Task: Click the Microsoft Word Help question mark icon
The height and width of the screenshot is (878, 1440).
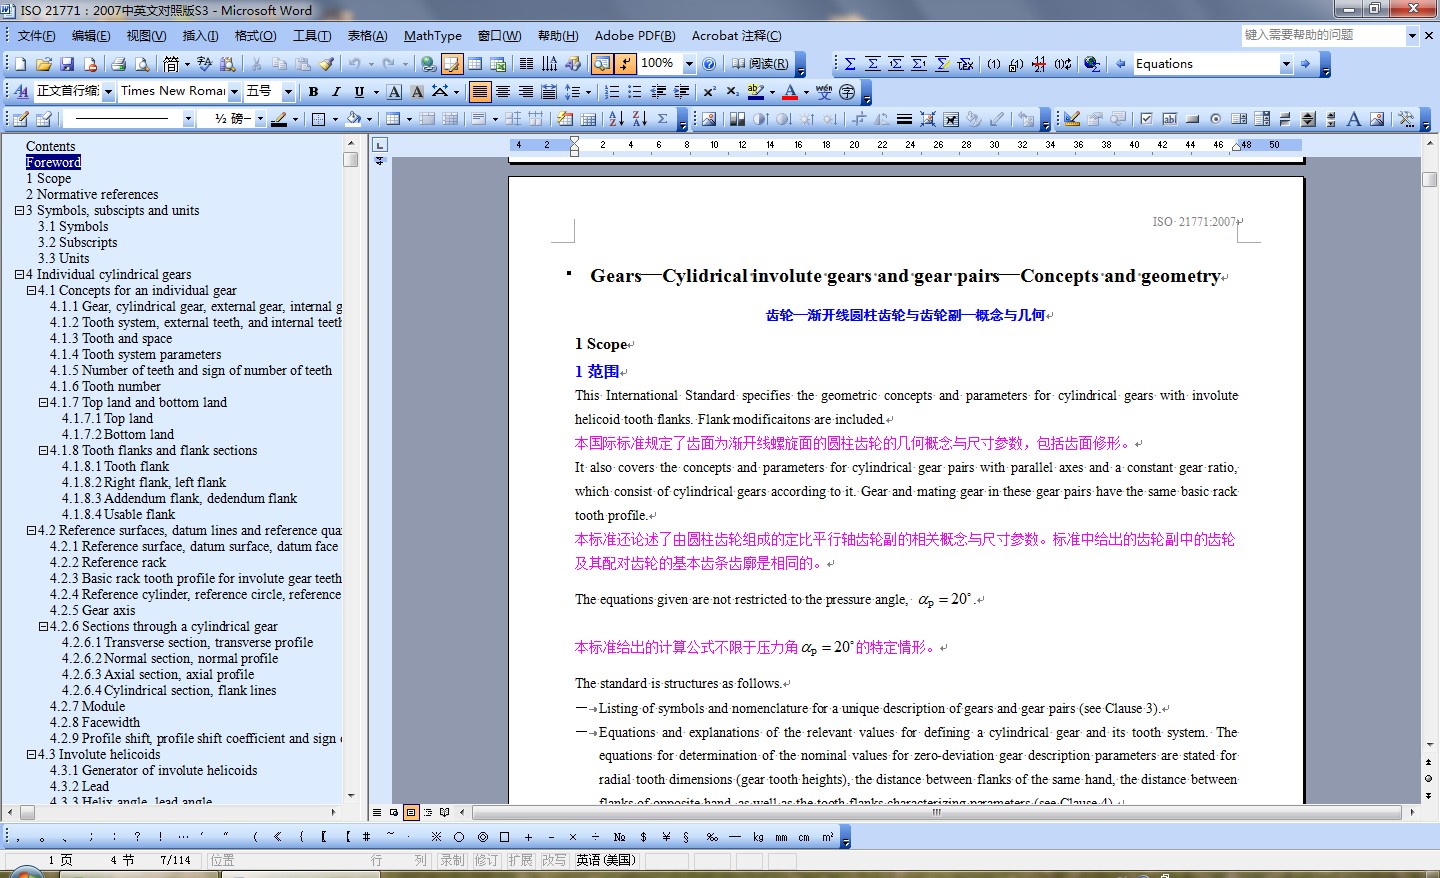Action: pyautogui.click(x=709, y=64)
